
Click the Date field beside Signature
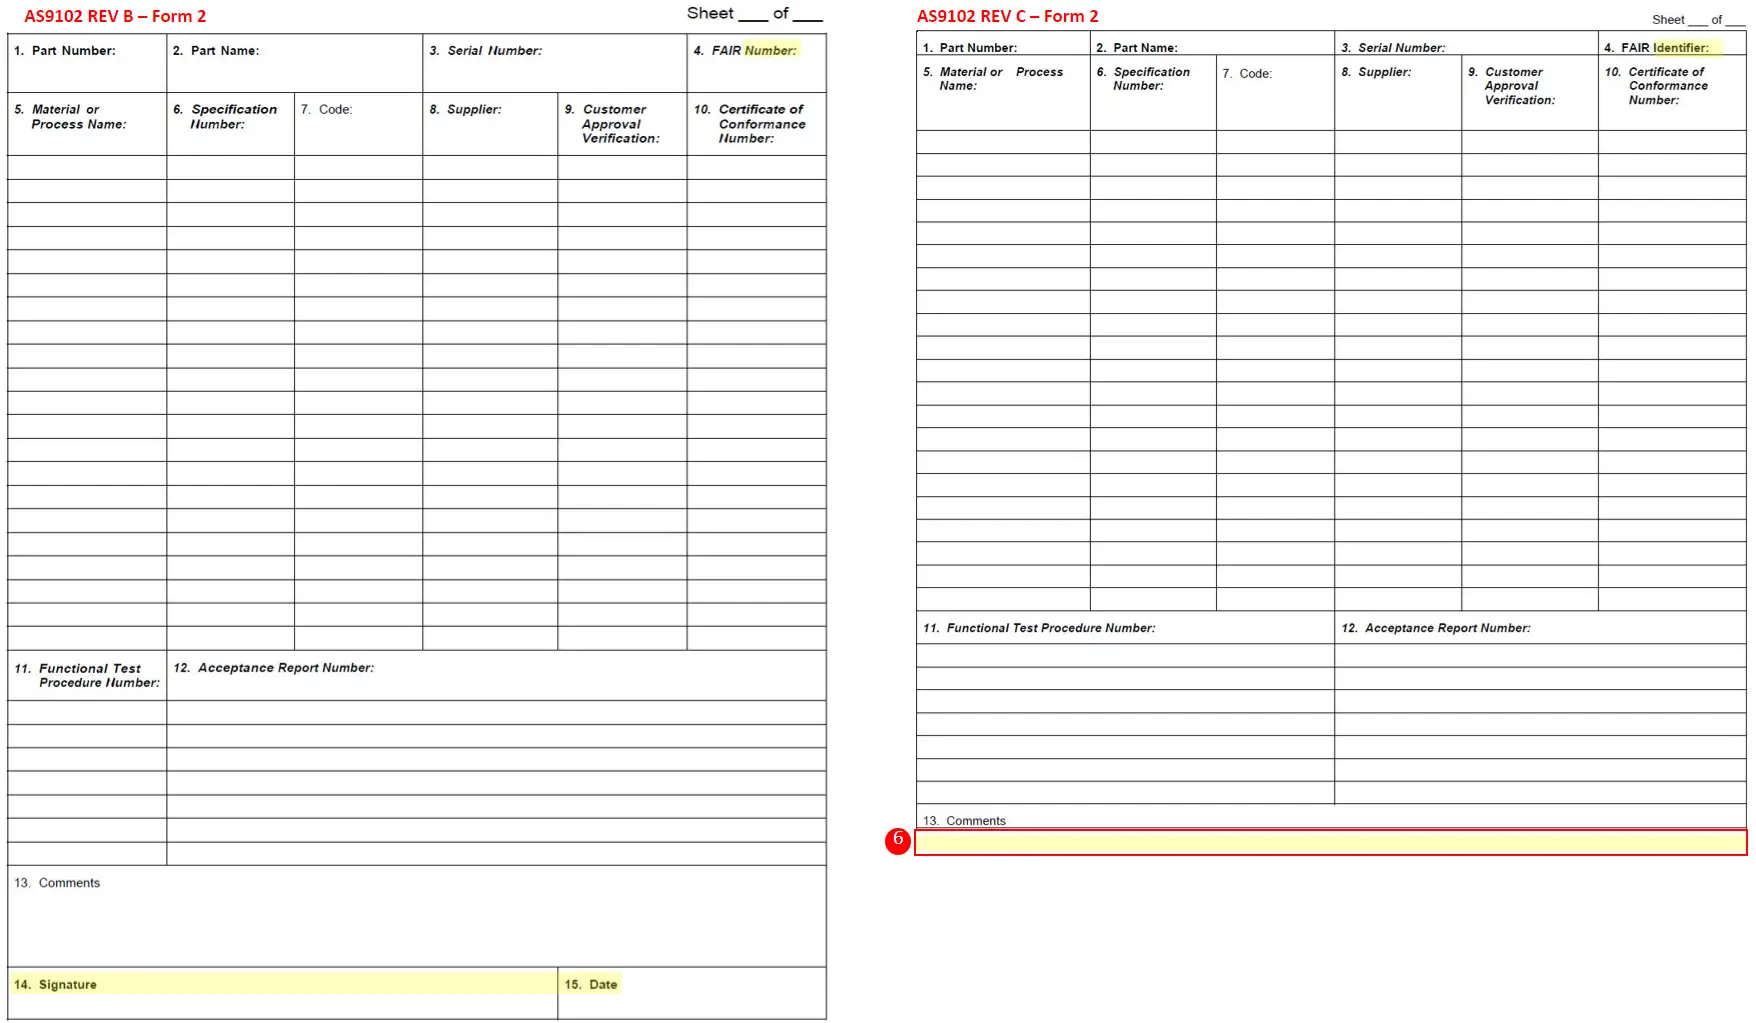tap(593, 984)
